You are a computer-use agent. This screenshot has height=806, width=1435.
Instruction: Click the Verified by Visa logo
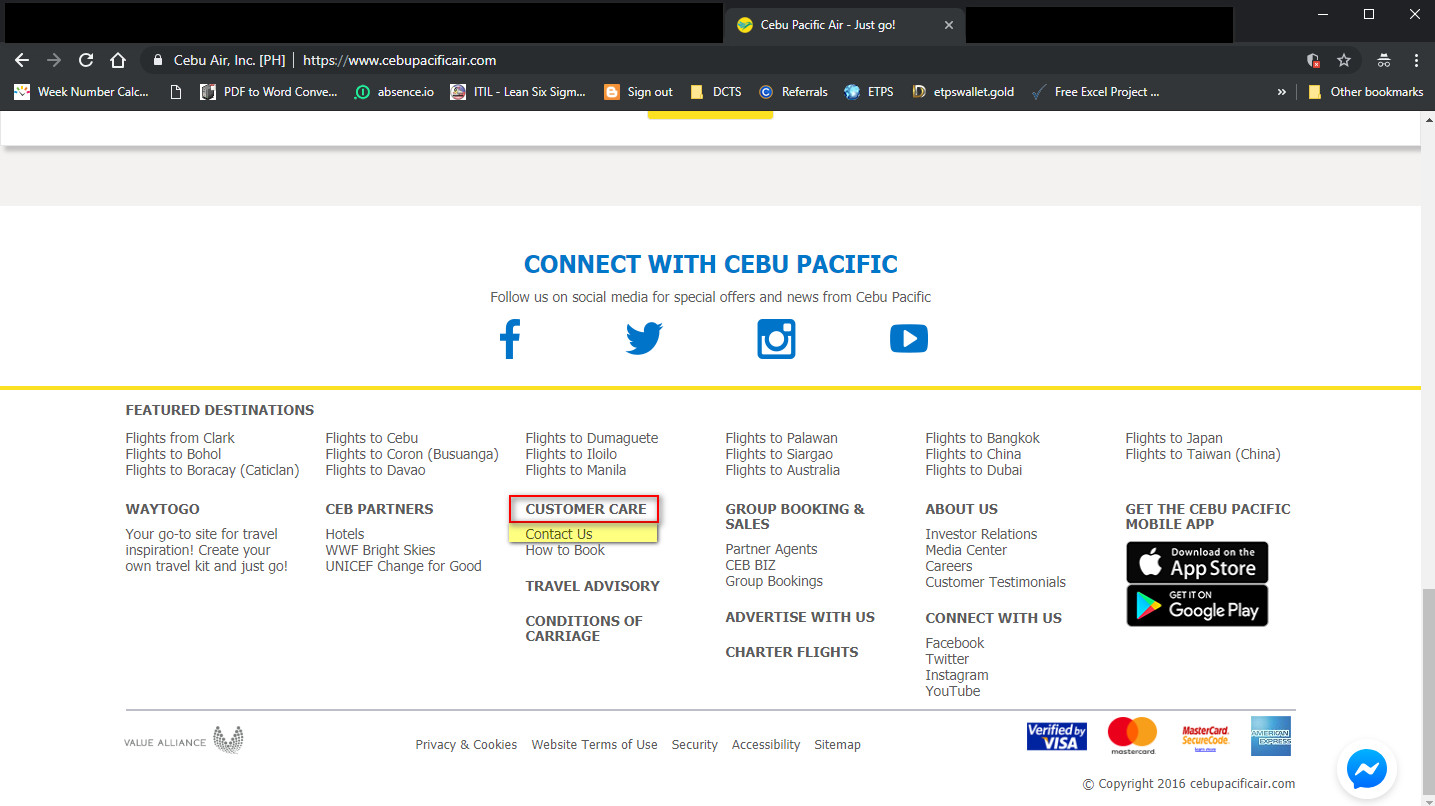(1056, 736)
